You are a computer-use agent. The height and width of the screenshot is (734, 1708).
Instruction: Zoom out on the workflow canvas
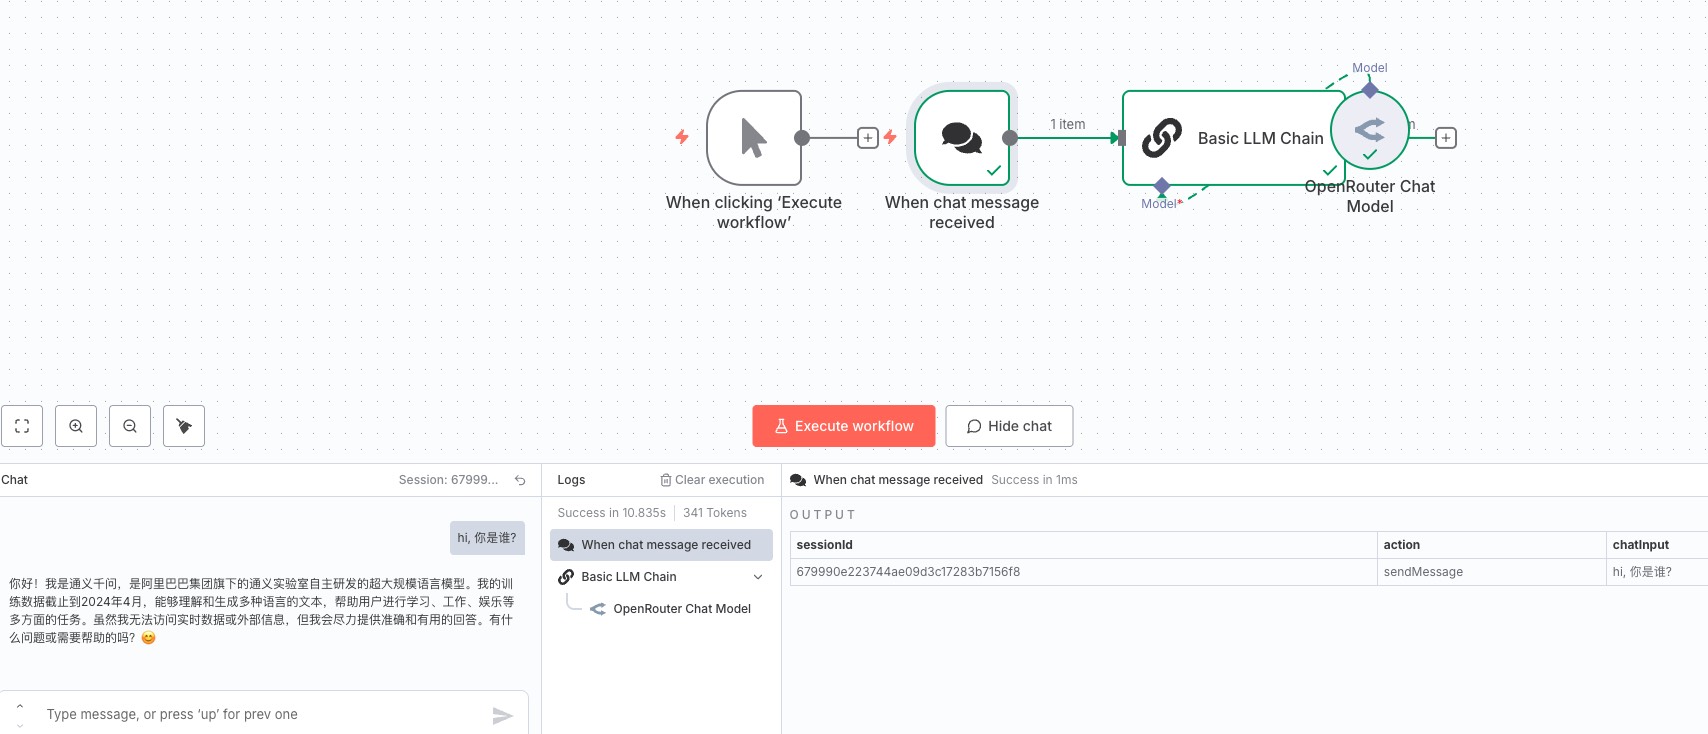pyautogui.click(x=130, y=426)
